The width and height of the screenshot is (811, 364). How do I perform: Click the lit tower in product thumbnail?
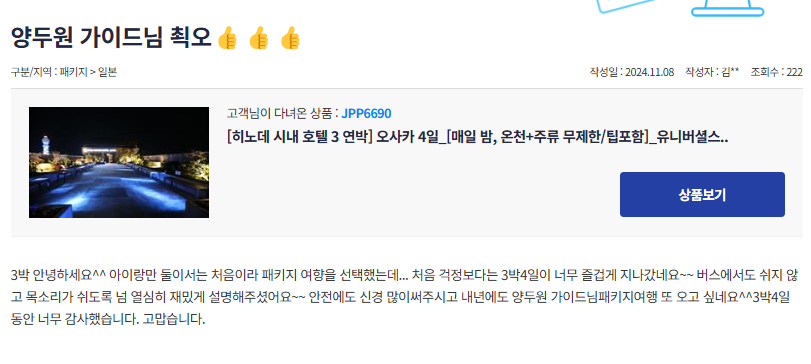pos(46,145)
